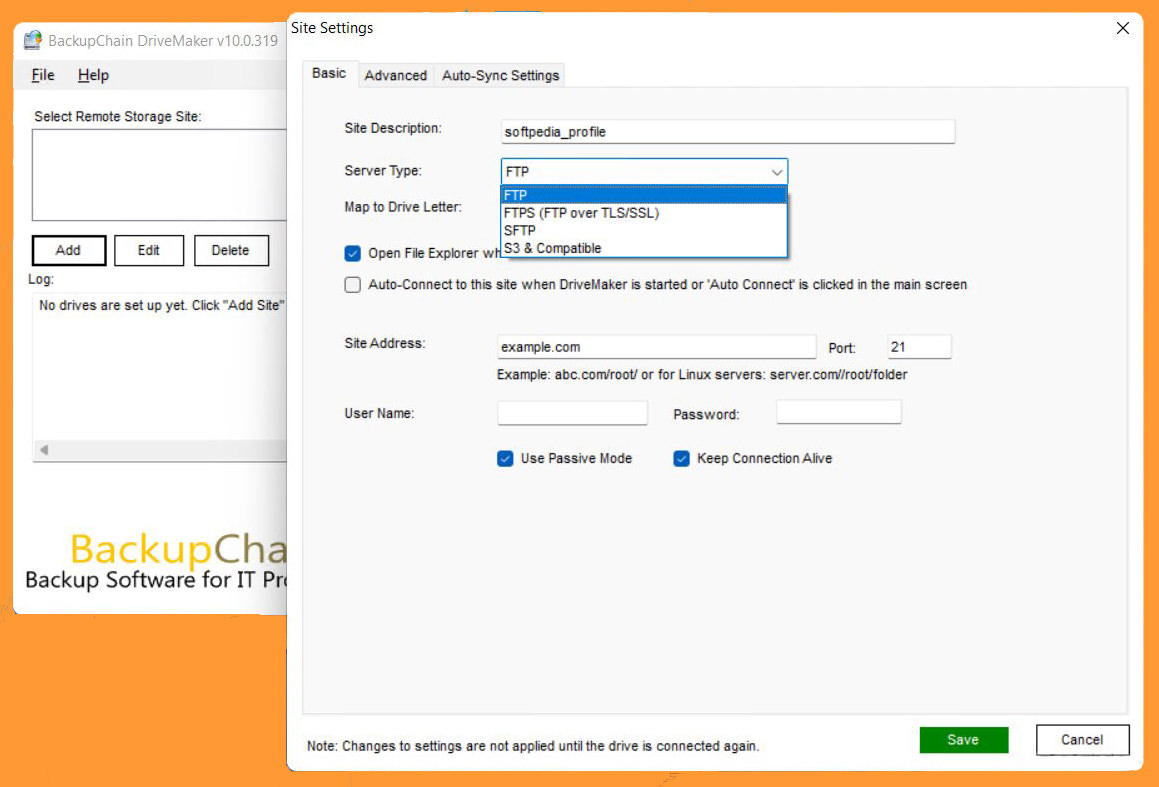
Task: Close the Site Settings dialog
Action: pyautogui.click(x=1122, y=28)
